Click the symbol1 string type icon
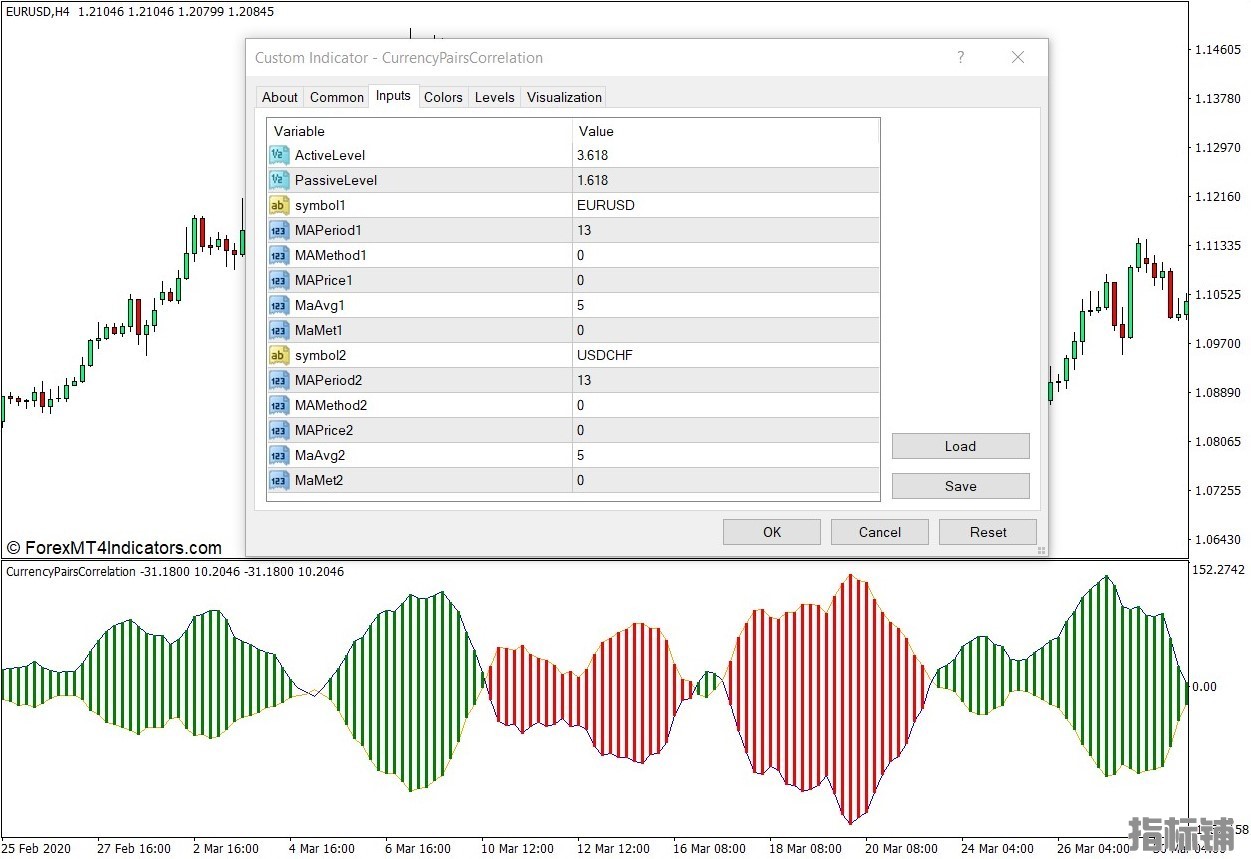The width and height of the screenshot is (1251, 859). click(x=279, y=205)
